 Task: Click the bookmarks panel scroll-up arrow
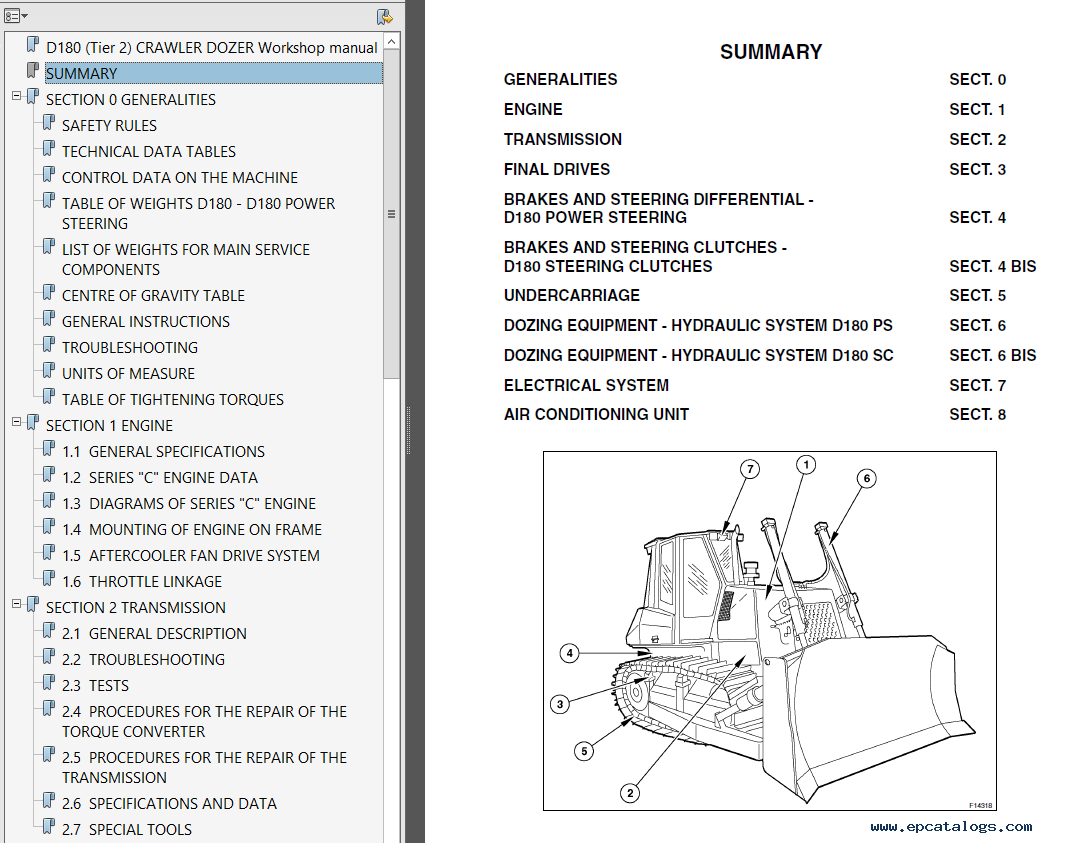pos(392,41)
